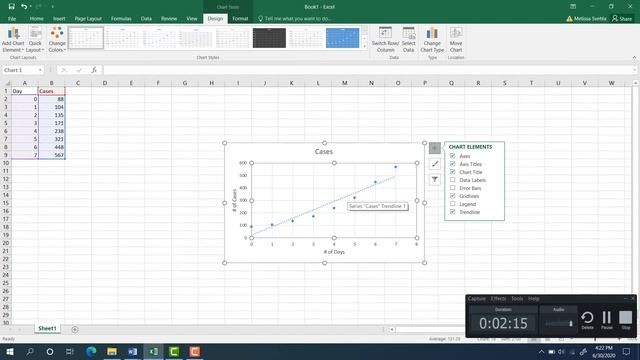Click the Chart Styles paintbrush button

tap(435, 164)
